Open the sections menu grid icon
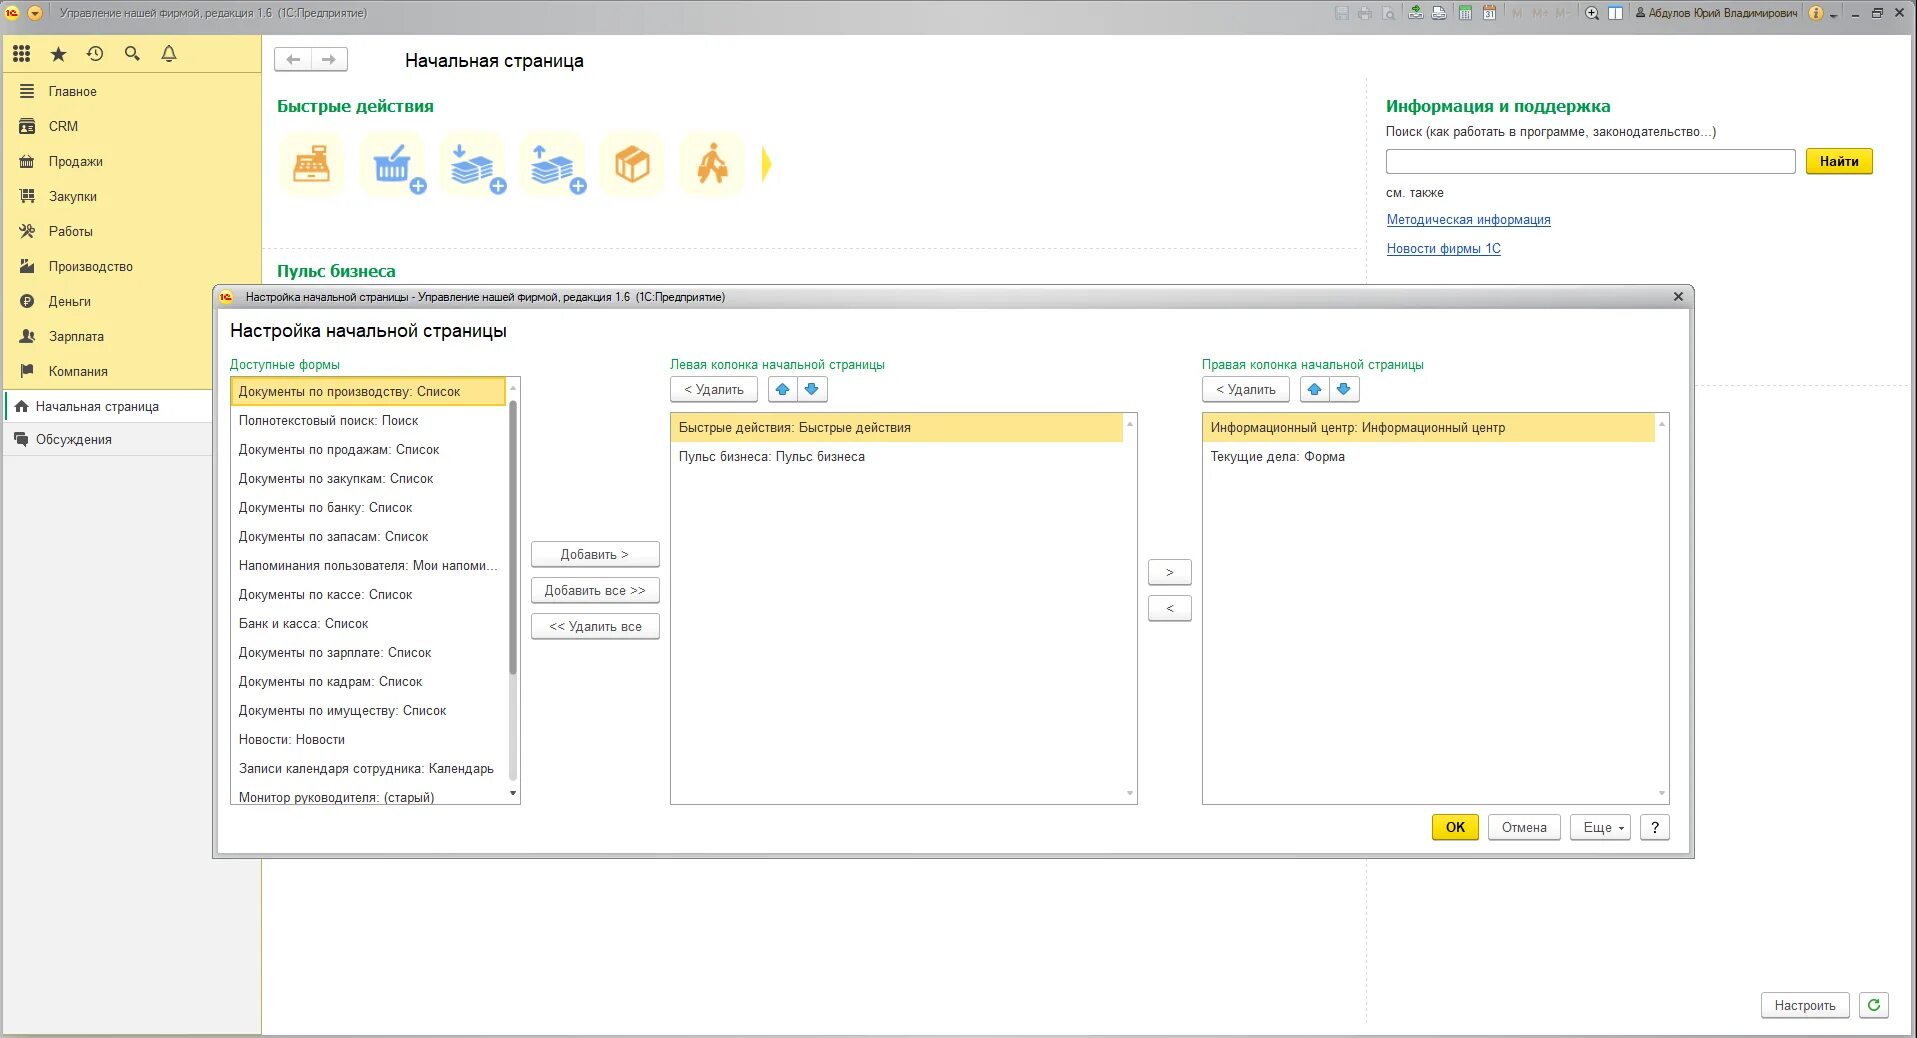1917x1038 pixels. point(22,54)
